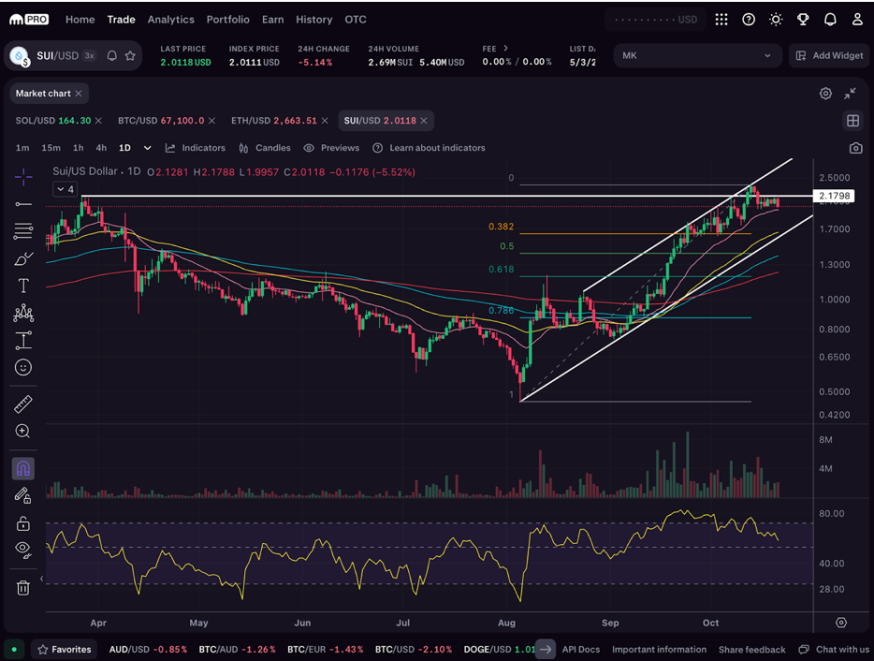
Task: Toggle magnet mode for drawings
Action: (x=23, y=468)
